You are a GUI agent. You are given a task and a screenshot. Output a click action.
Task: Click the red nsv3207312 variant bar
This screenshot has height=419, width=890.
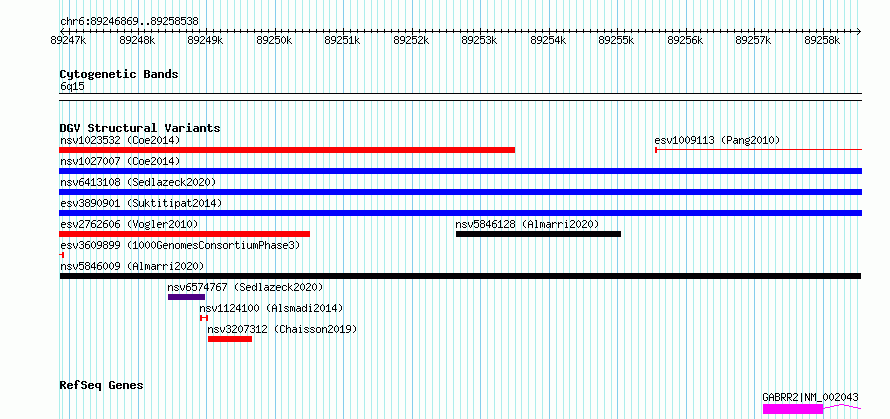click(230, 339)
